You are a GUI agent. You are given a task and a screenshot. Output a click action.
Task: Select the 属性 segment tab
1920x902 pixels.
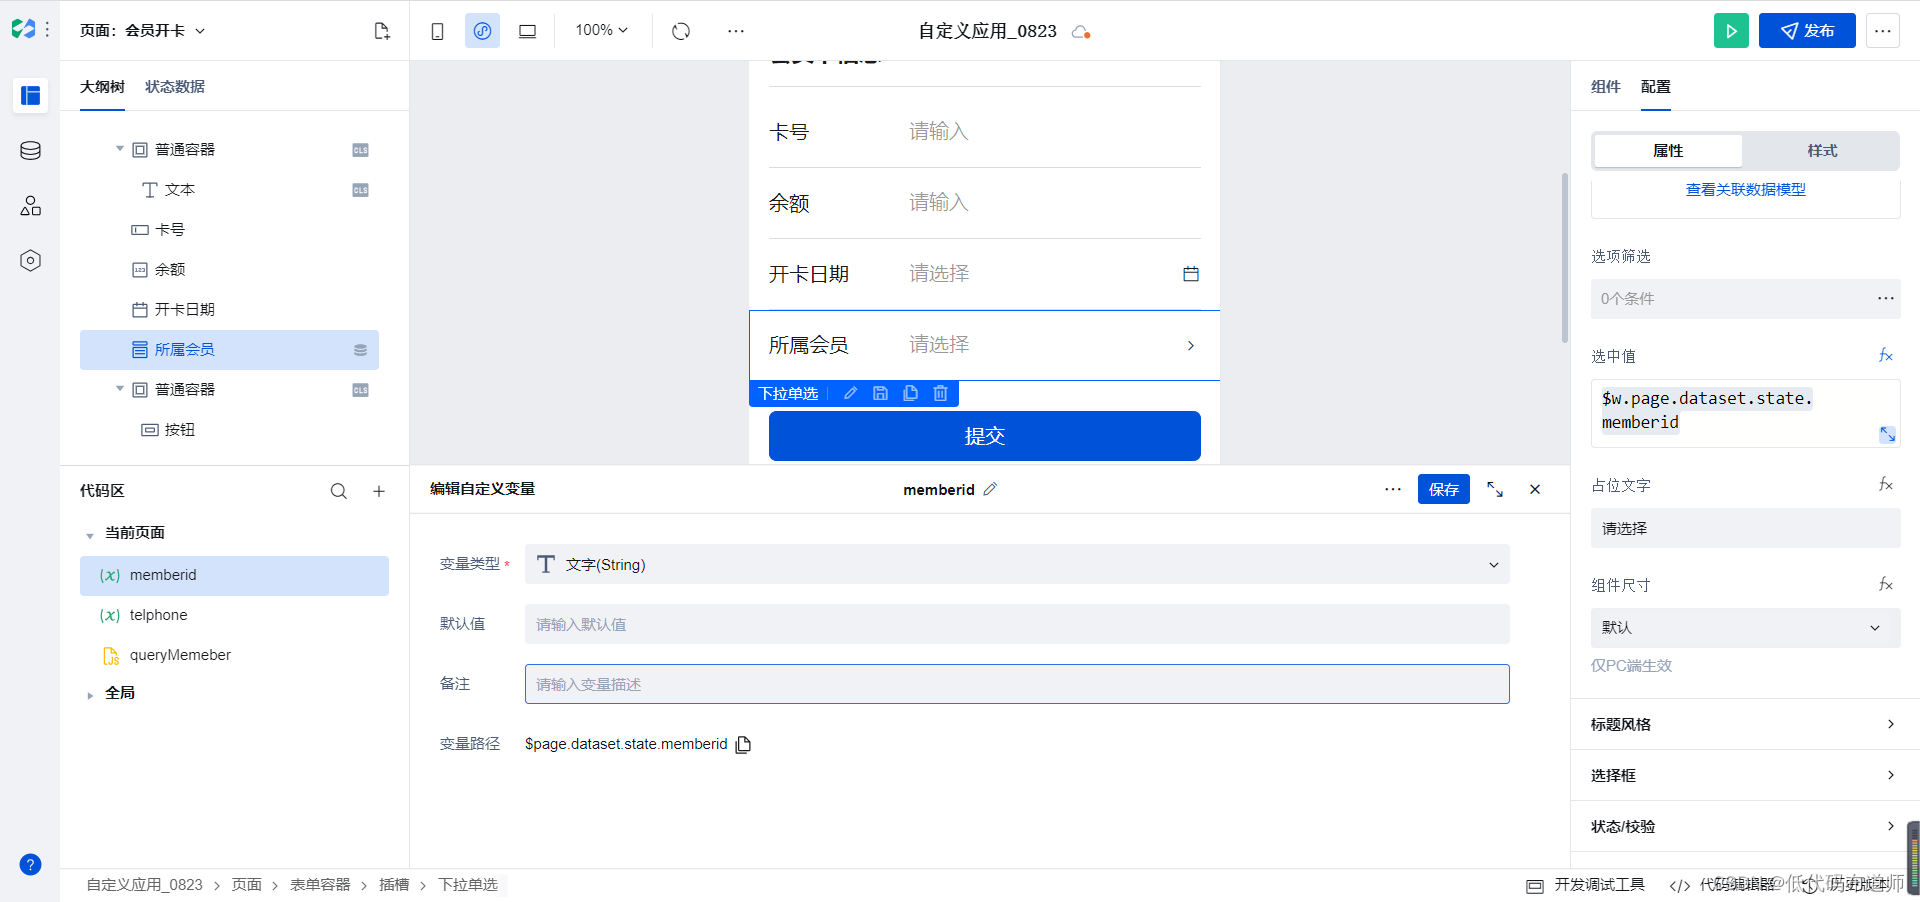coord(1668,151)
